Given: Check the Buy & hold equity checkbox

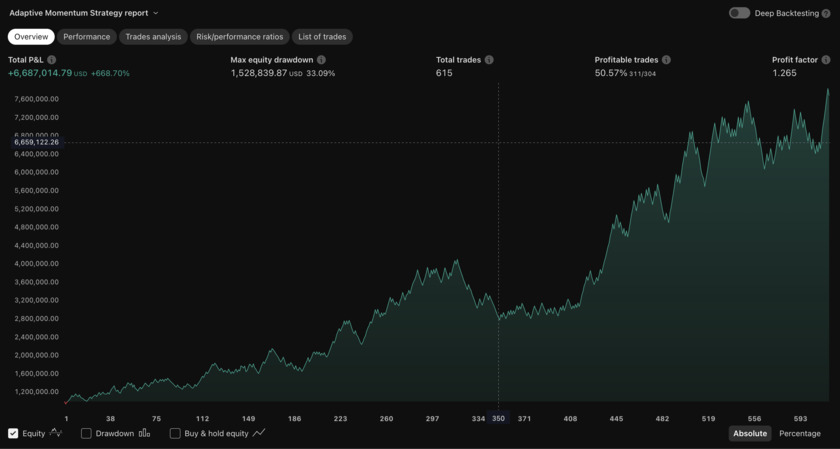Looking at the screenshot, I should (175, 433).
